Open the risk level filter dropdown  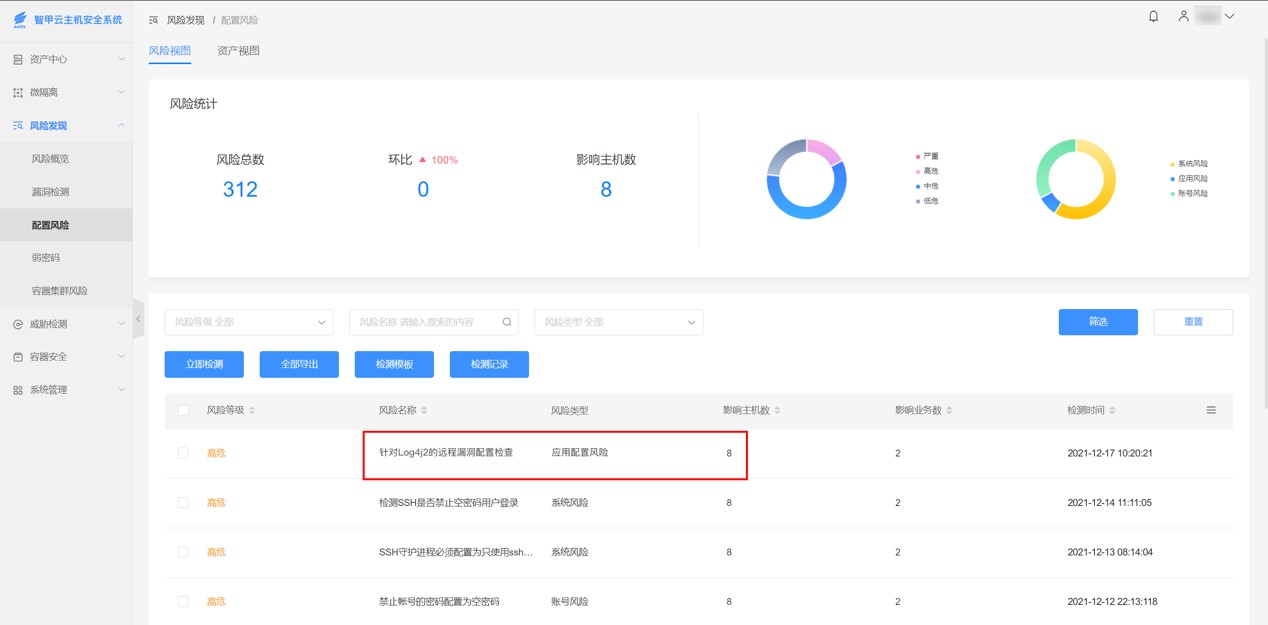pos(249,322)
